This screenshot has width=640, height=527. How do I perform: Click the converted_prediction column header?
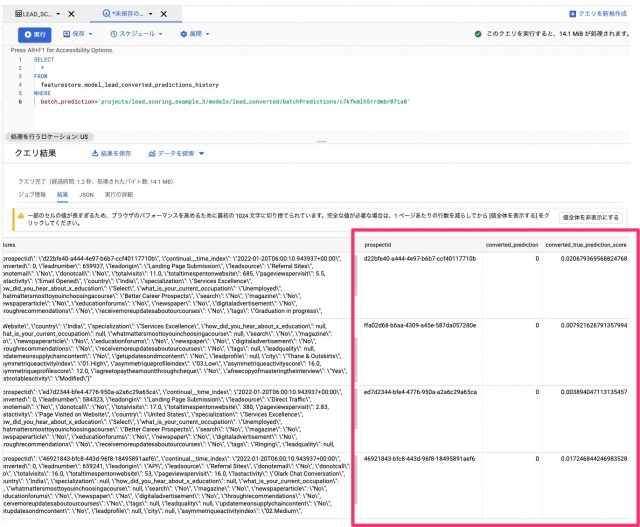[x=512, y=245]
